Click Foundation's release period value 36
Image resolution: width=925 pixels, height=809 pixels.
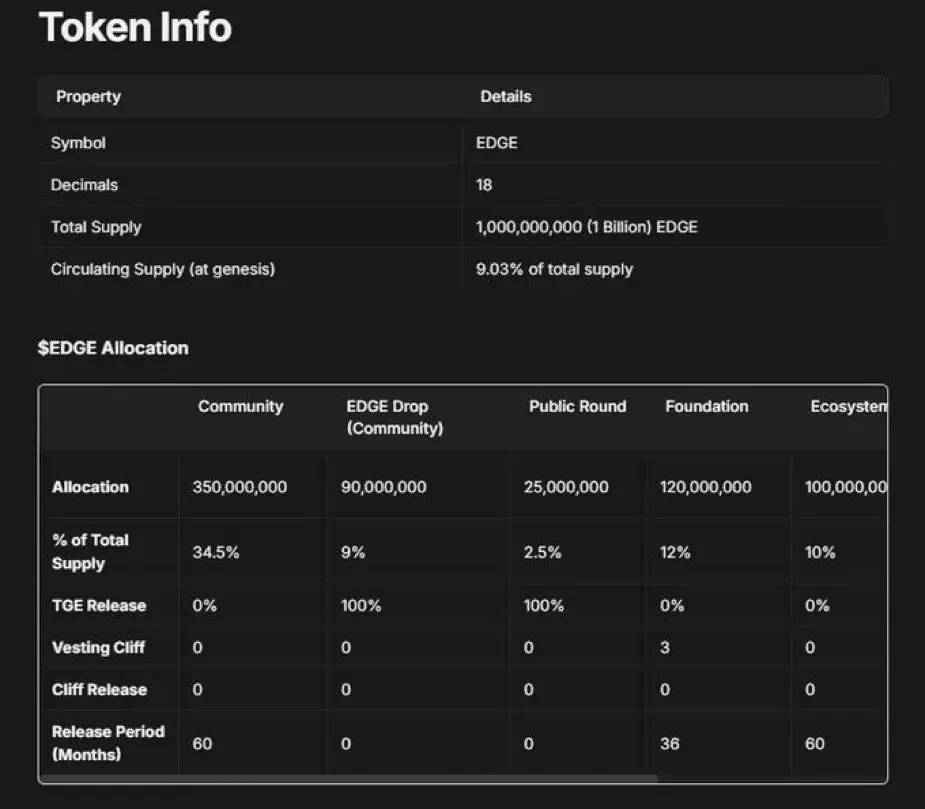[670, 744]
